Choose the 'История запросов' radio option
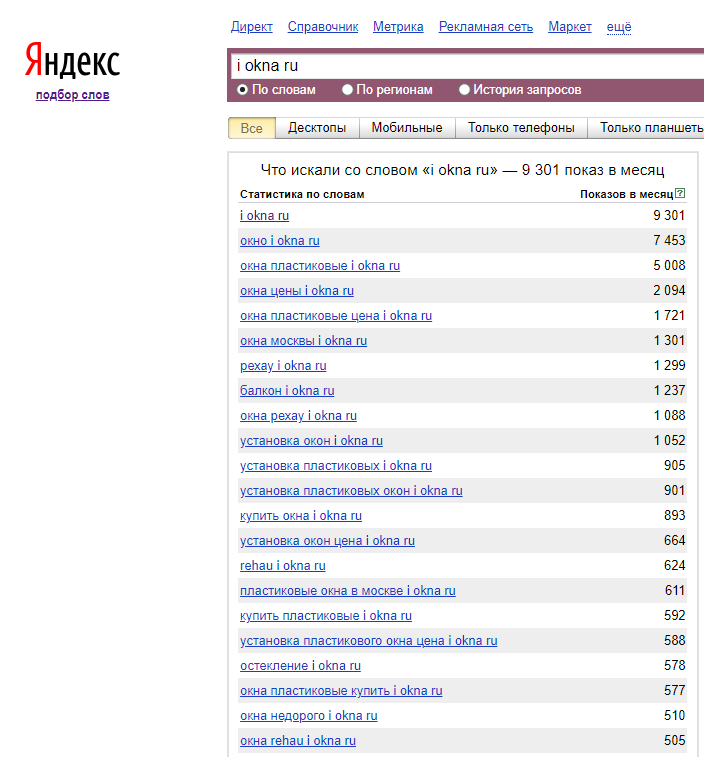The width and height of the screenshot is (704, 757). click(464, 90)
